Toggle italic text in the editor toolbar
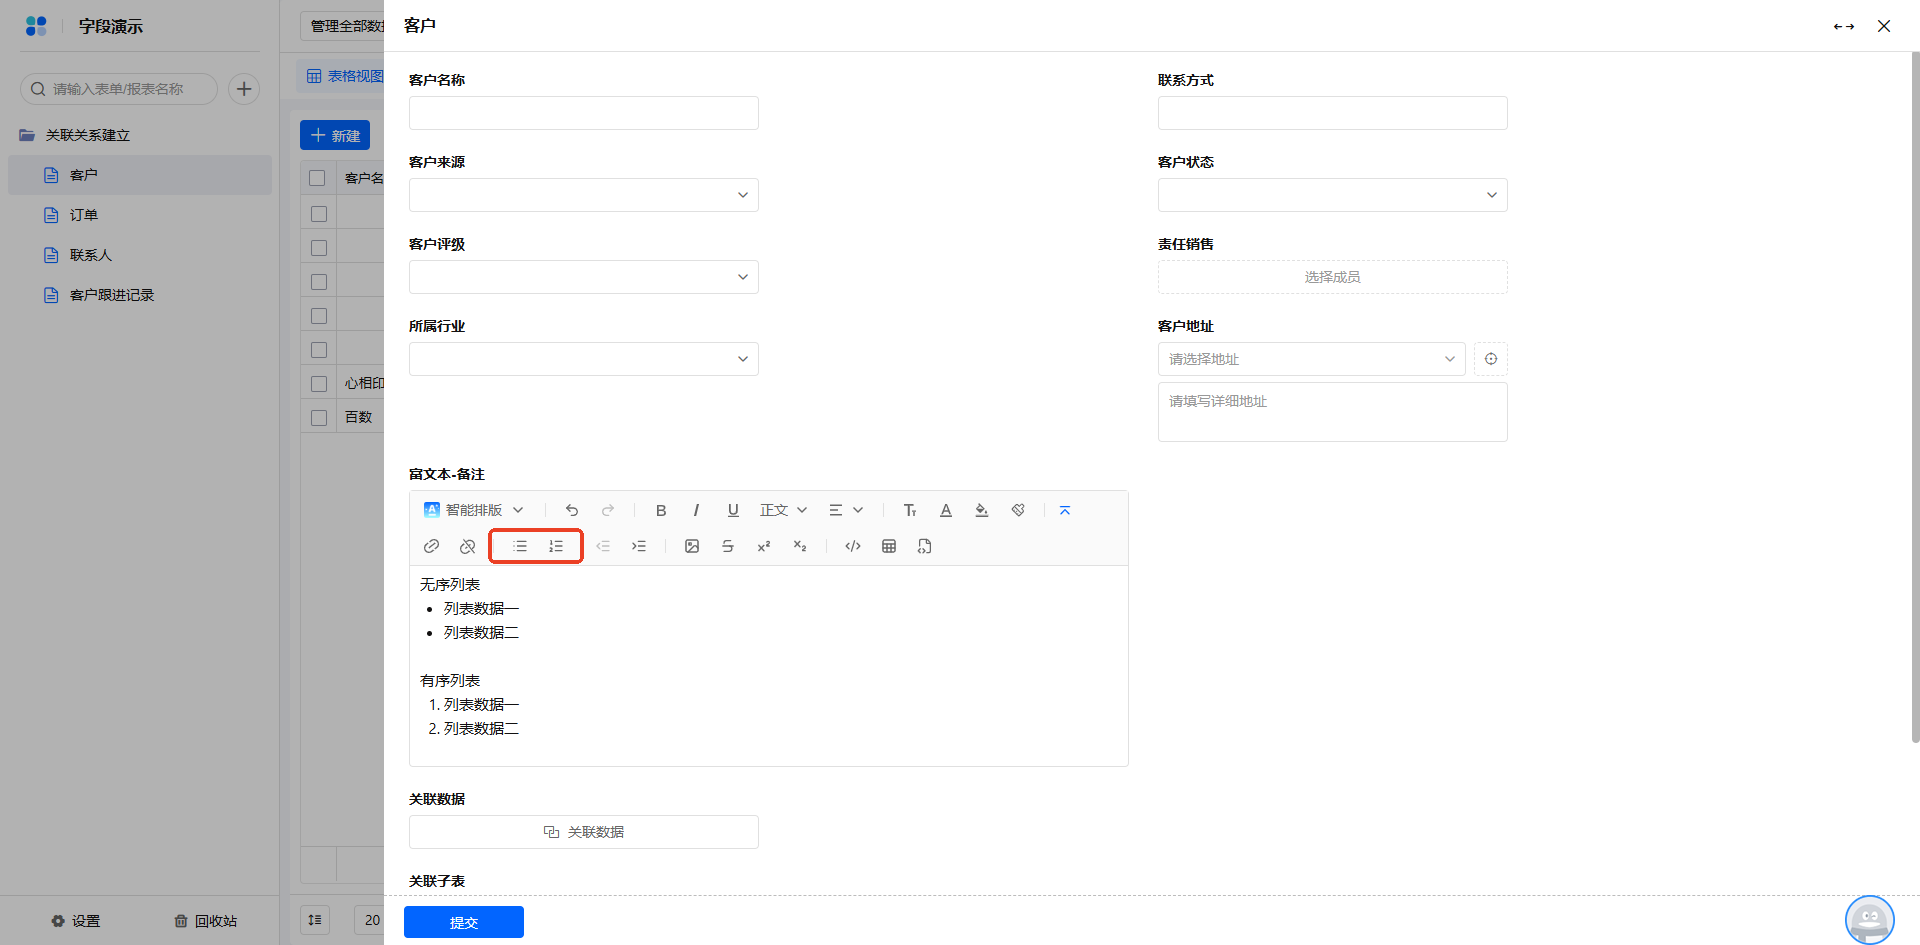 [x=696, y=510]
